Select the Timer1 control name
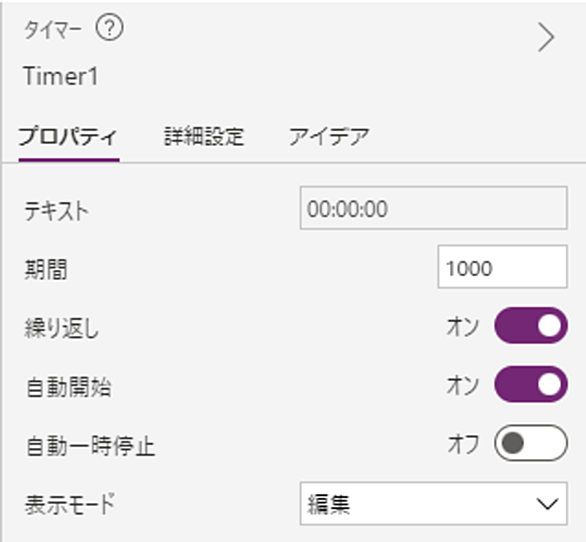Screen dimensions: 586x542 coord(61,76)
